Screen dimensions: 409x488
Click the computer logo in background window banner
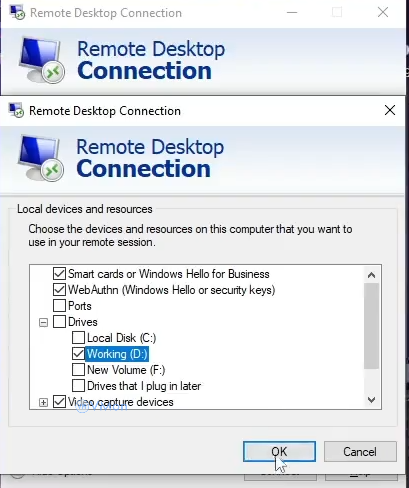tap(42, 60)
